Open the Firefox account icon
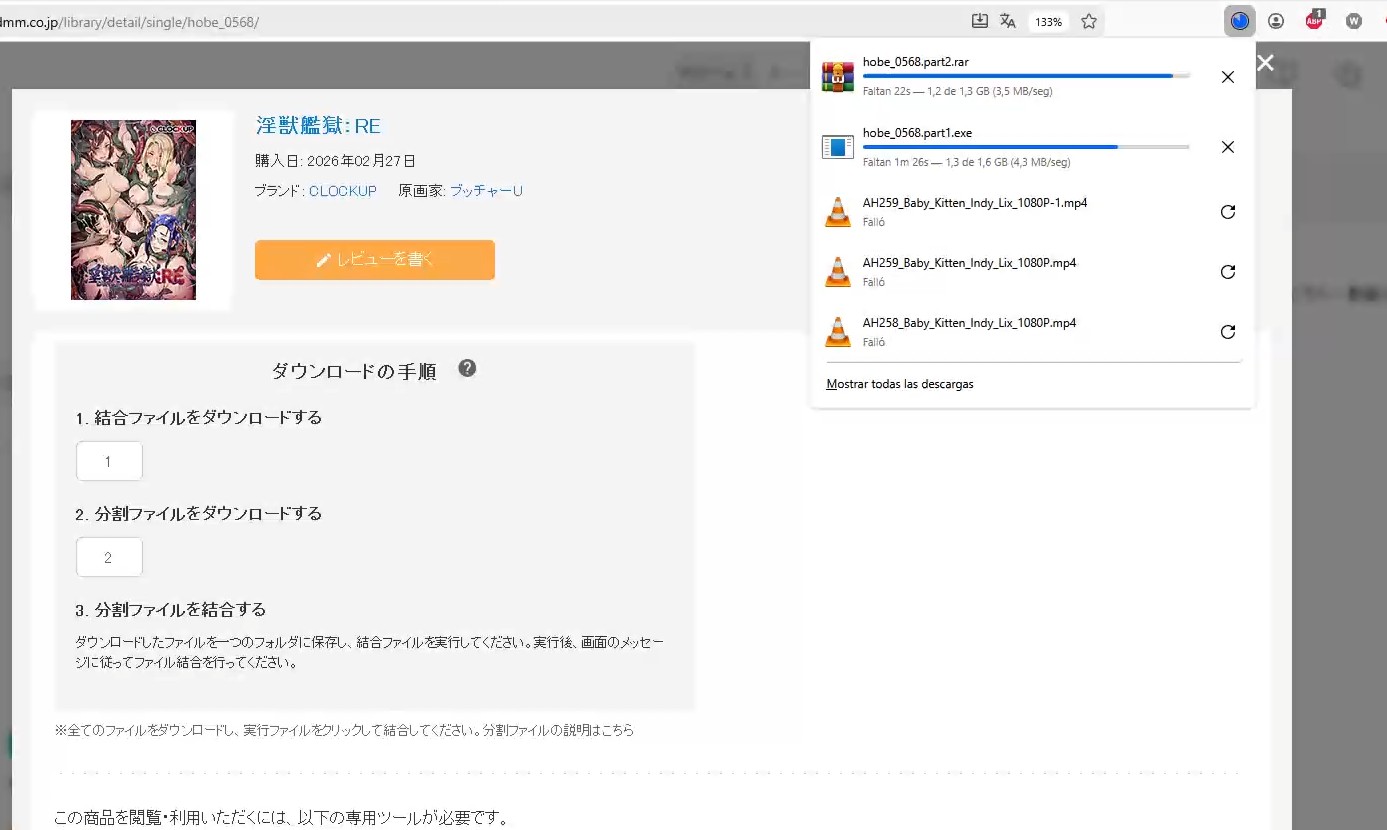The width and height of the screenshot is (1387, 830). tap(1276, 21)
